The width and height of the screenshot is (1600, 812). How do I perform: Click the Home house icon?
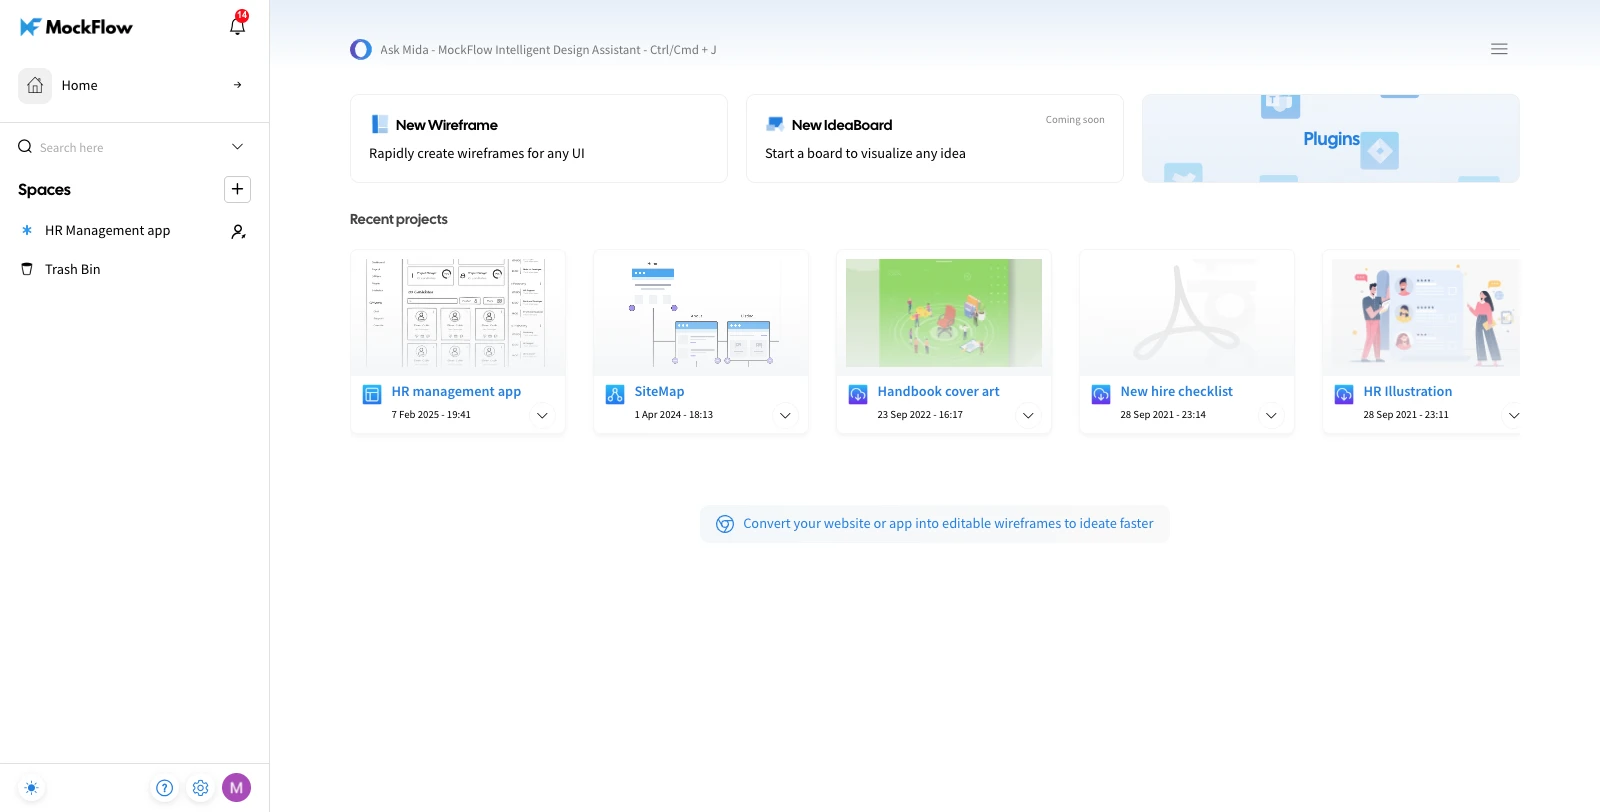[35, 86]
